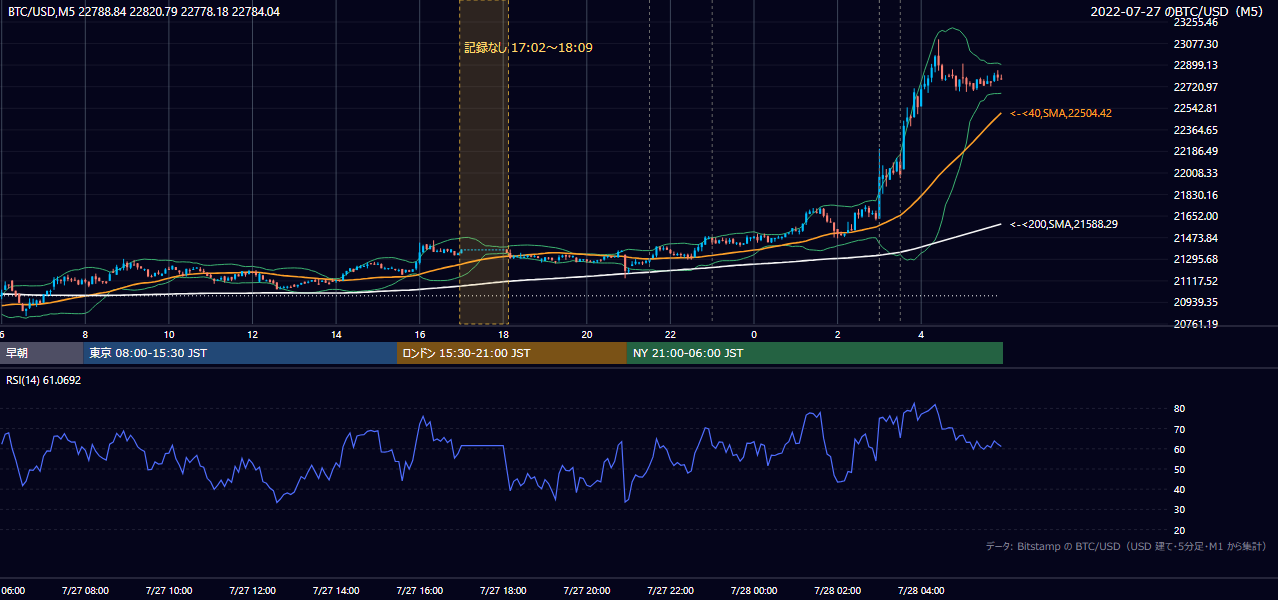
Task: Click the 東京 08:00-15:30 JST session bar
Action: click(240, 353)
